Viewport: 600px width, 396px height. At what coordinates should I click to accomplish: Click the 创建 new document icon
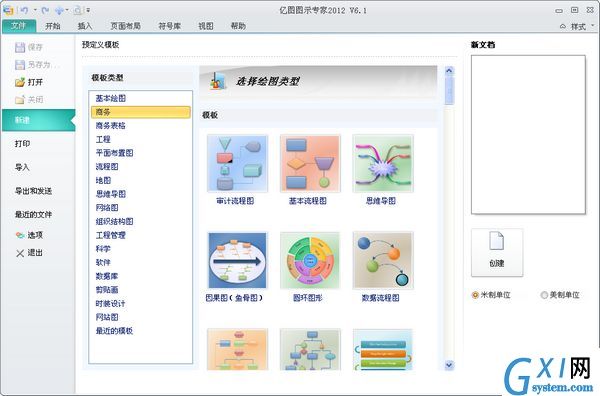click(x=497, y=241)
